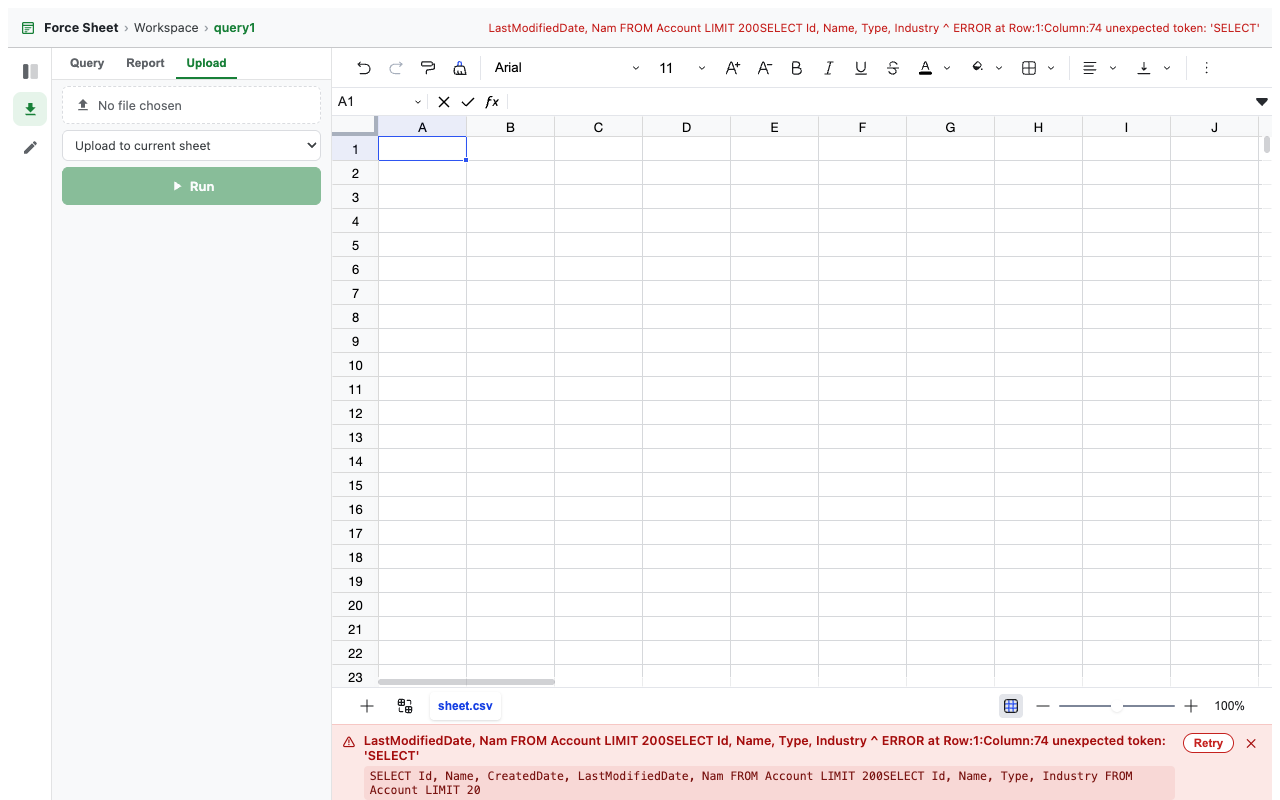Open the Arial font family dropdown
The width and height of the screenshot is (1280, 800).
click(567, 68)
